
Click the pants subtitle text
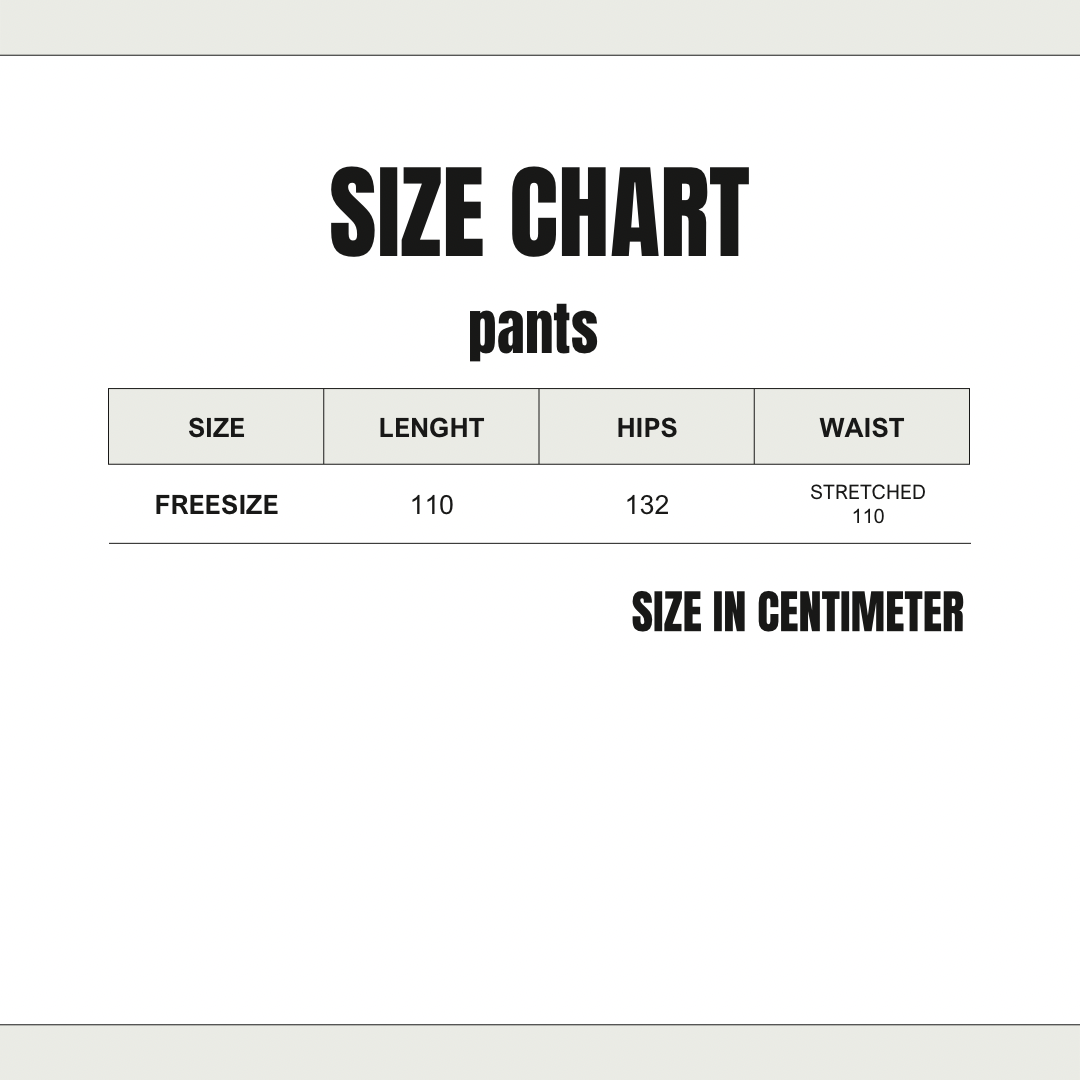point(533,329)
